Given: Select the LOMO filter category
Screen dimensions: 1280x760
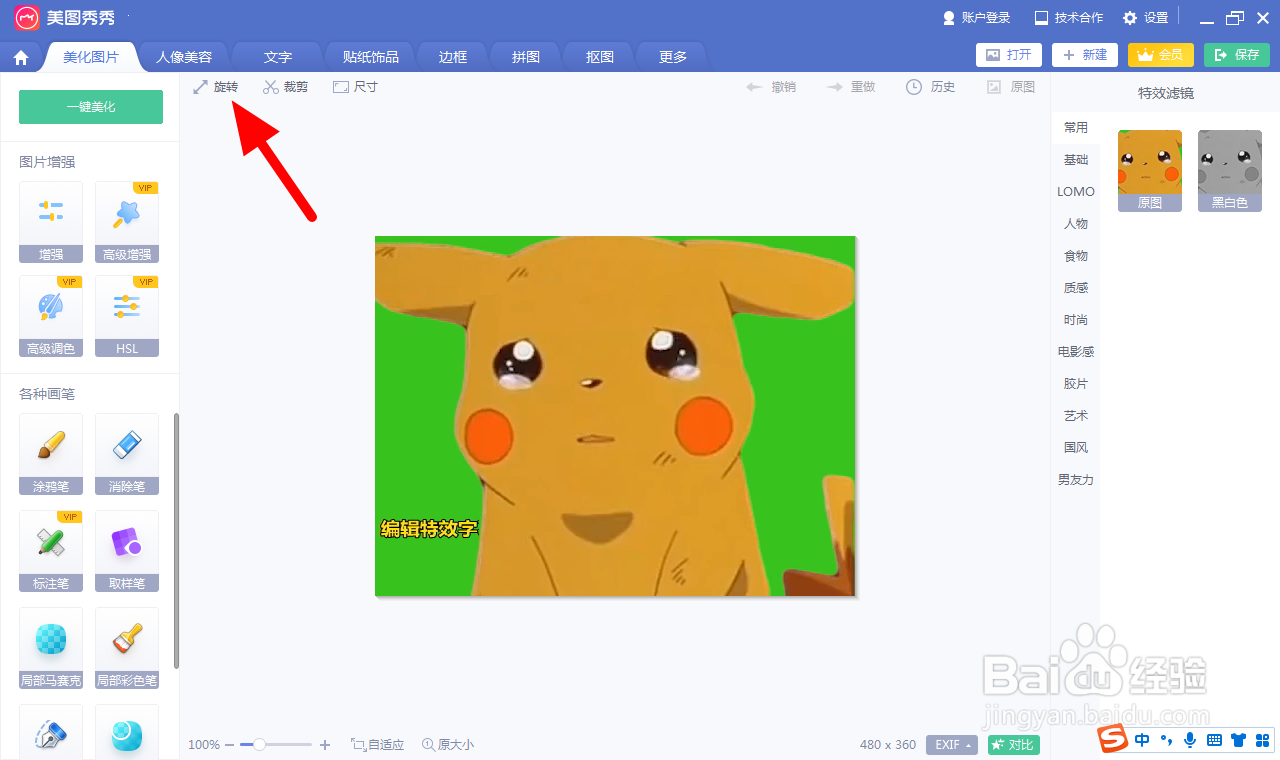Looking at the screenshot, I should point(1076,192).
